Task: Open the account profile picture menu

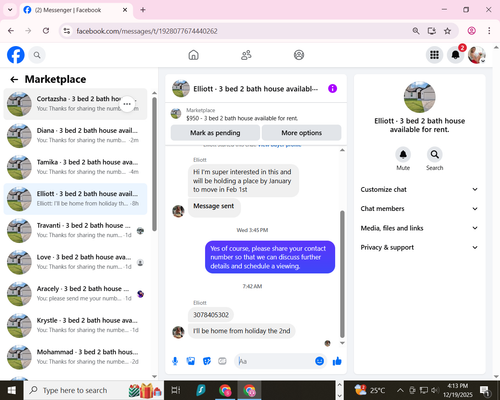Action: pyautogui.click(x=477, y=55)
